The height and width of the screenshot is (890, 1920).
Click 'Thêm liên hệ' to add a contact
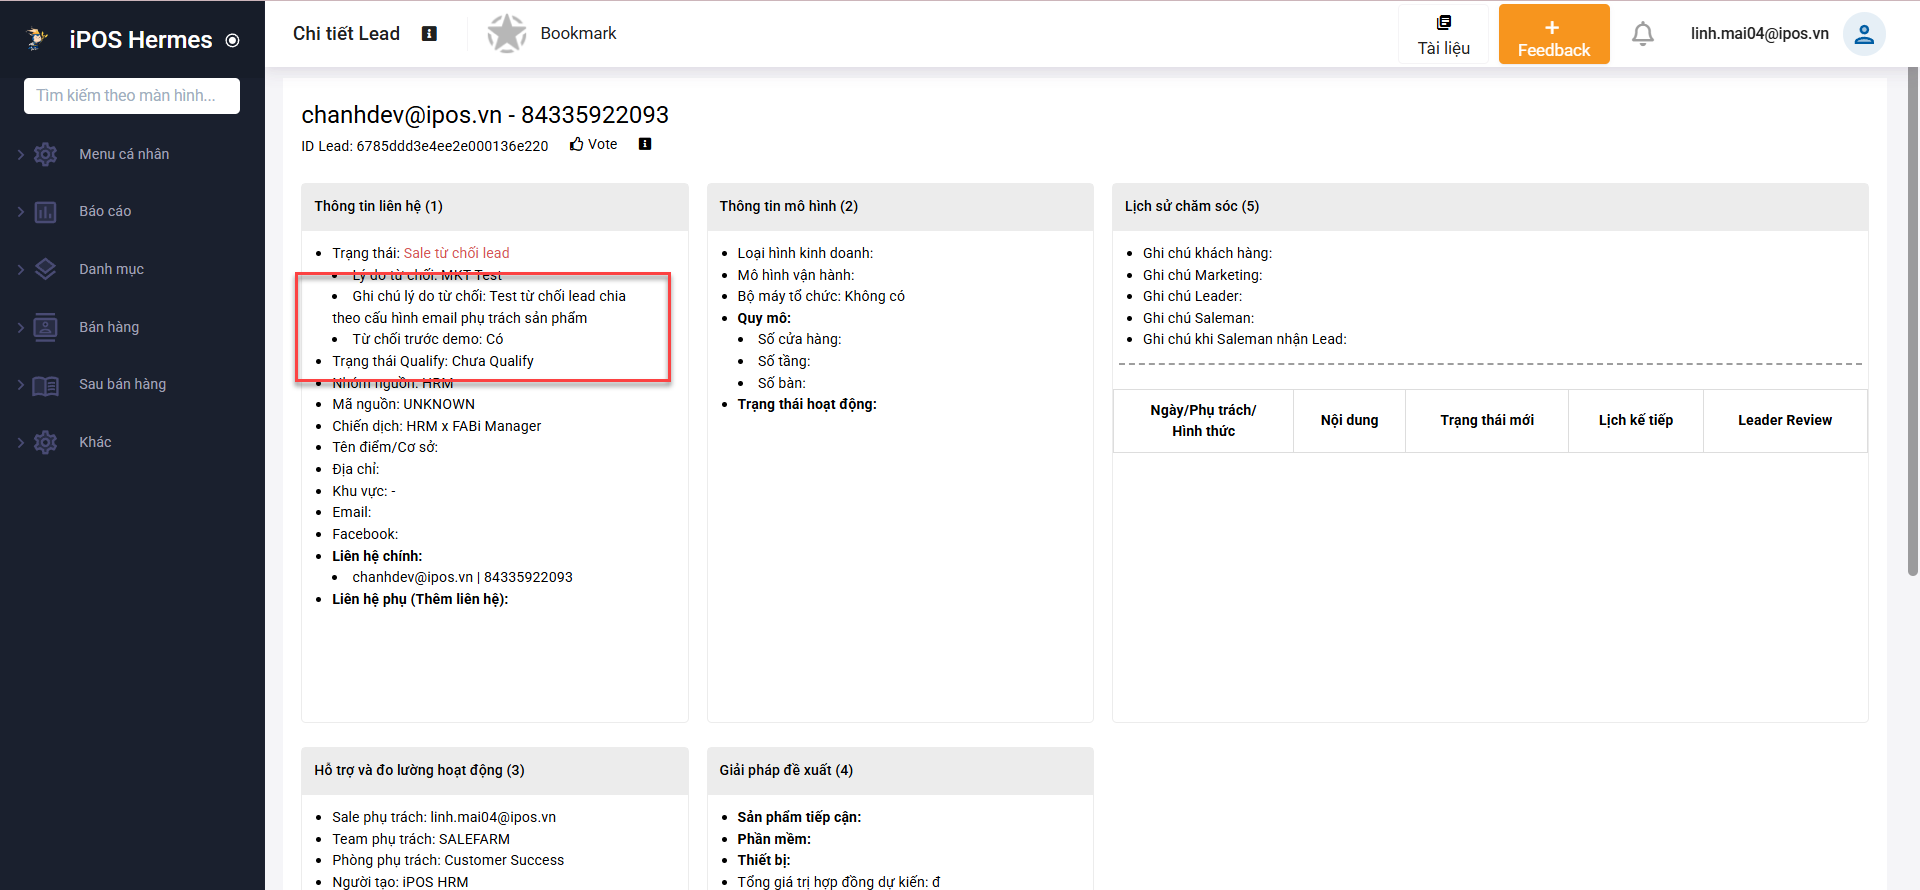click(x=457, y=599)
